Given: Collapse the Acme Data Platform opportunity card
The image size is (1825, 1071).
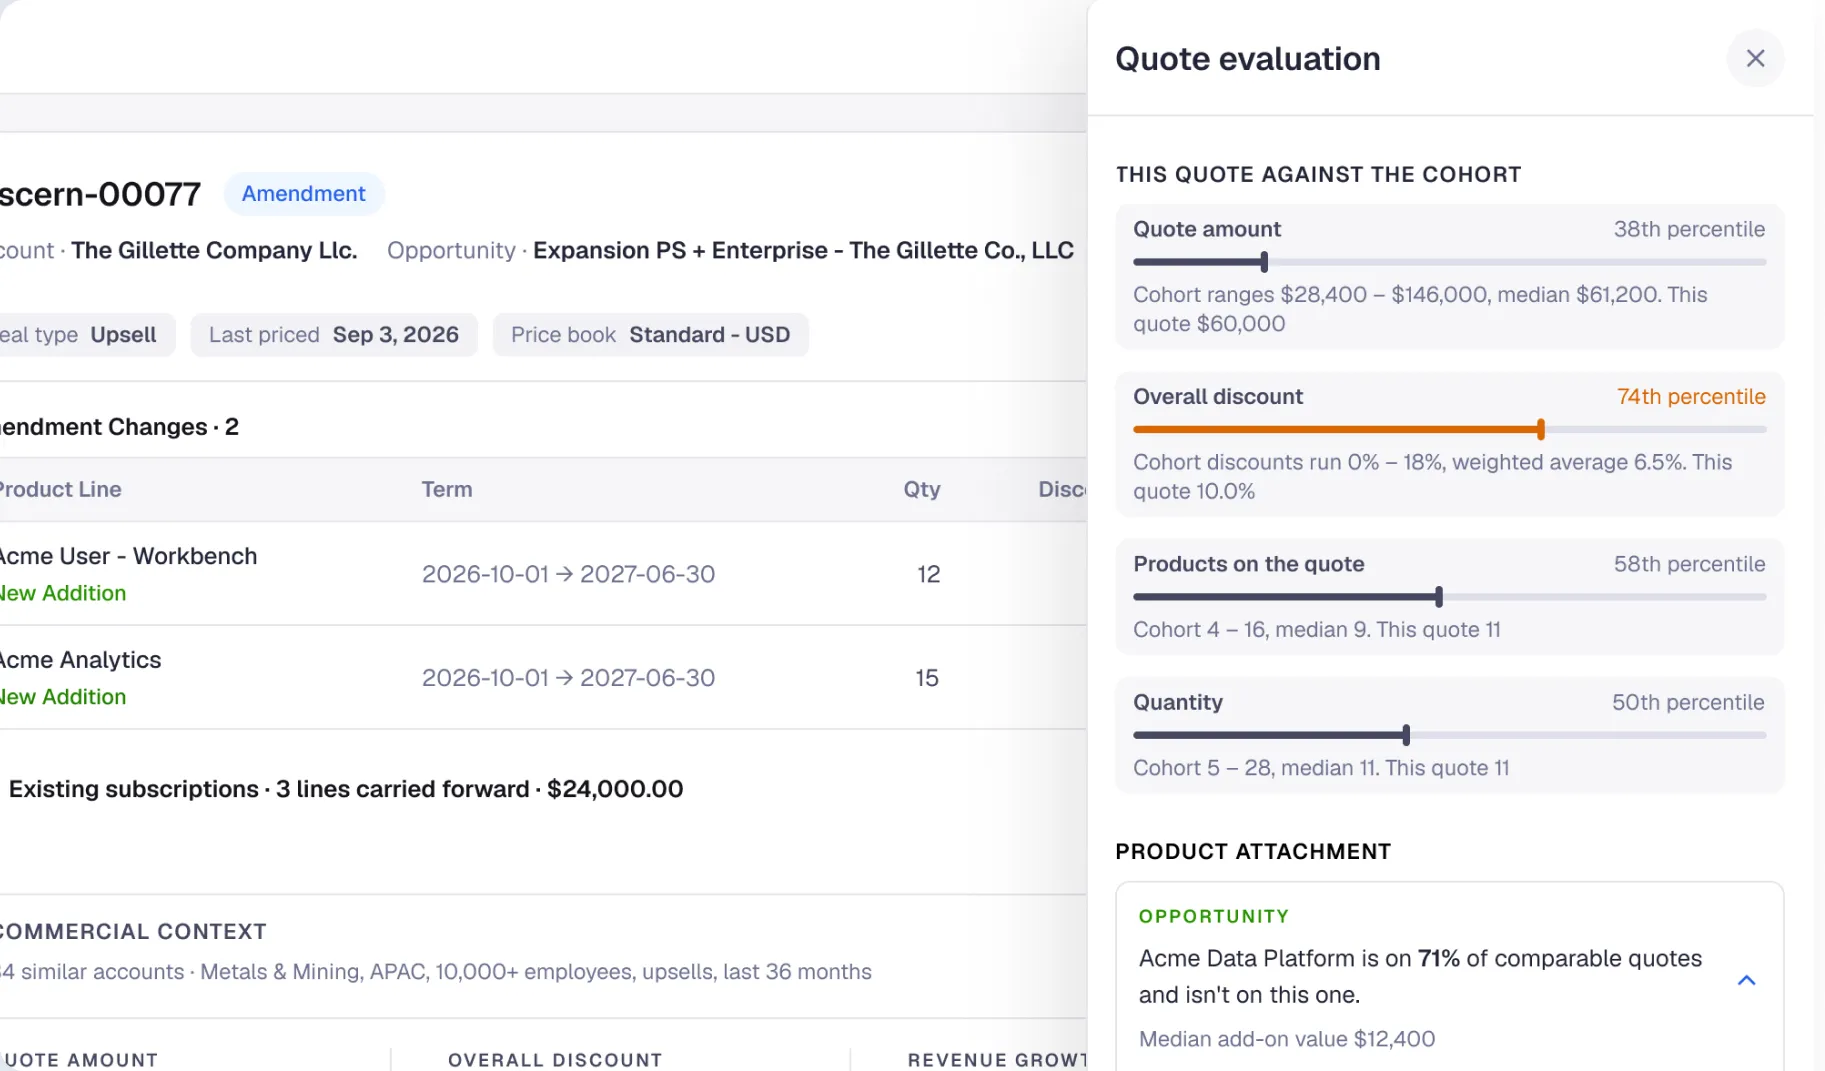Looking at the screenshot, I should point(1746,980).
